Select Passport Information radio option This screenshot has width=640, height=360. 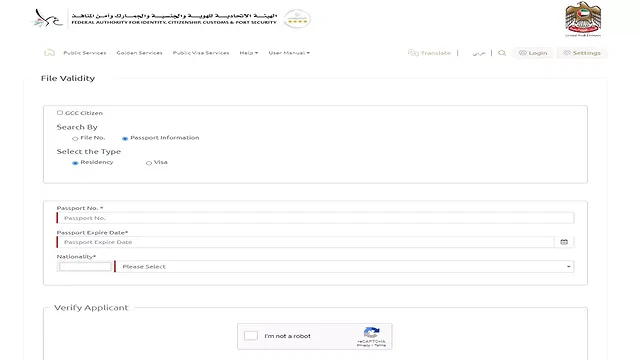click(125, 139)
